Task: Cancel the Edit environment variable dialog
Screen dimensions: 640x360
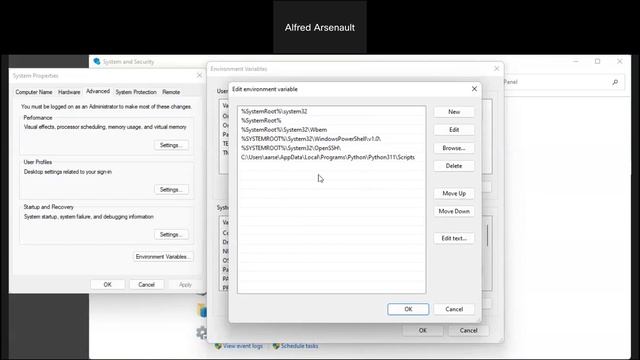Action: [x=454, y=309]
